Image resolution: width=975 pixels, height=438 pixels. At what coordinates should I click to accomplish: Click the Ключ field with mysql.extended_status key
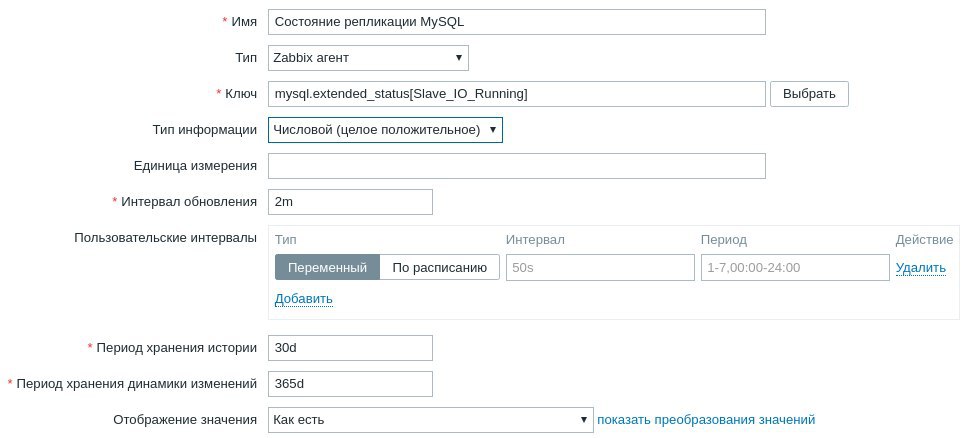coord(517,94)
